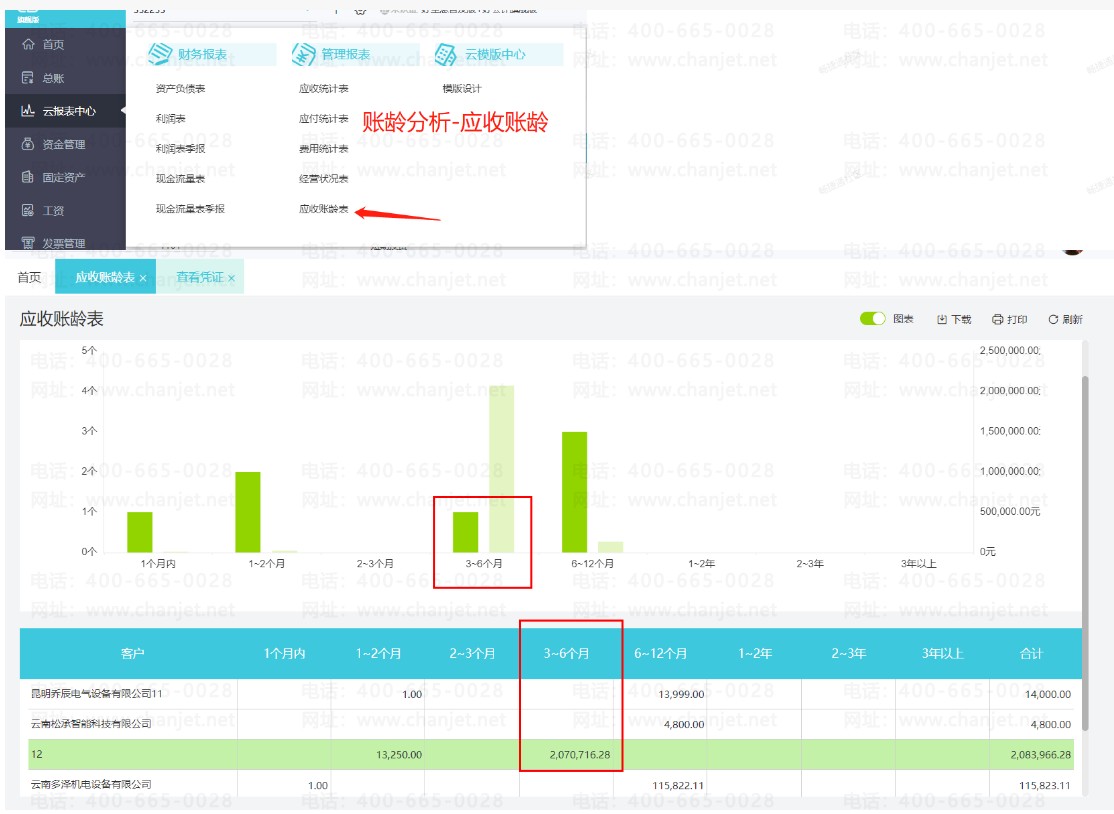Click the refresh icon beside 刷新
Screen dimensions: 1114x814
(1054, 320)
